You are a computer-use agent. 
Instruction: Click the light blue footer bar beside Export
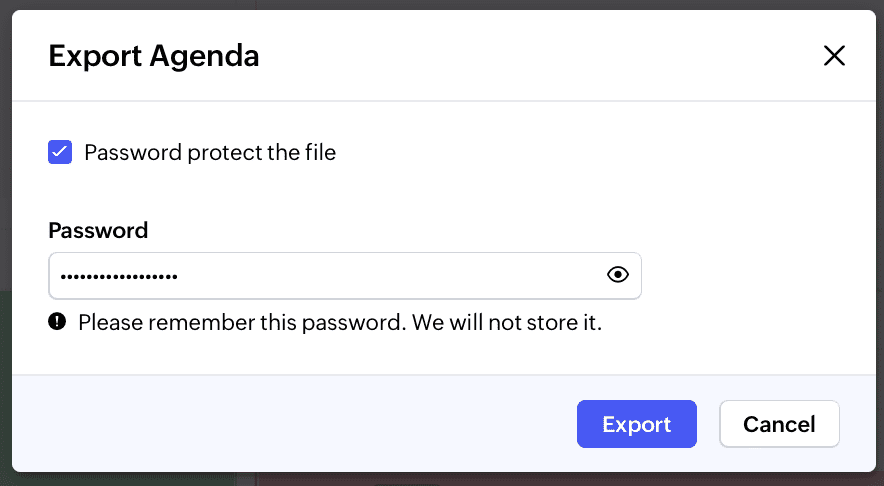click(x=300, y=424)
